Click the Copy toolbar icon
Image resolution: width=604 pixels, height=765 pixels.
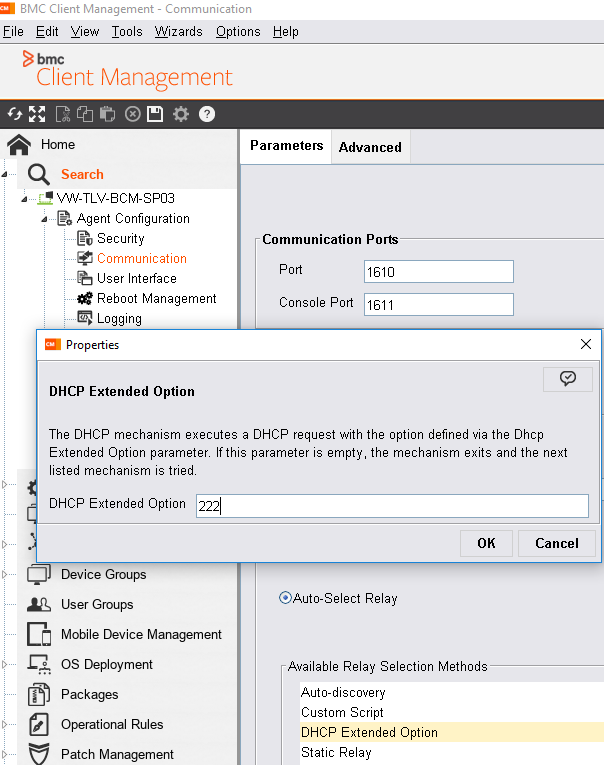point(85,114)
